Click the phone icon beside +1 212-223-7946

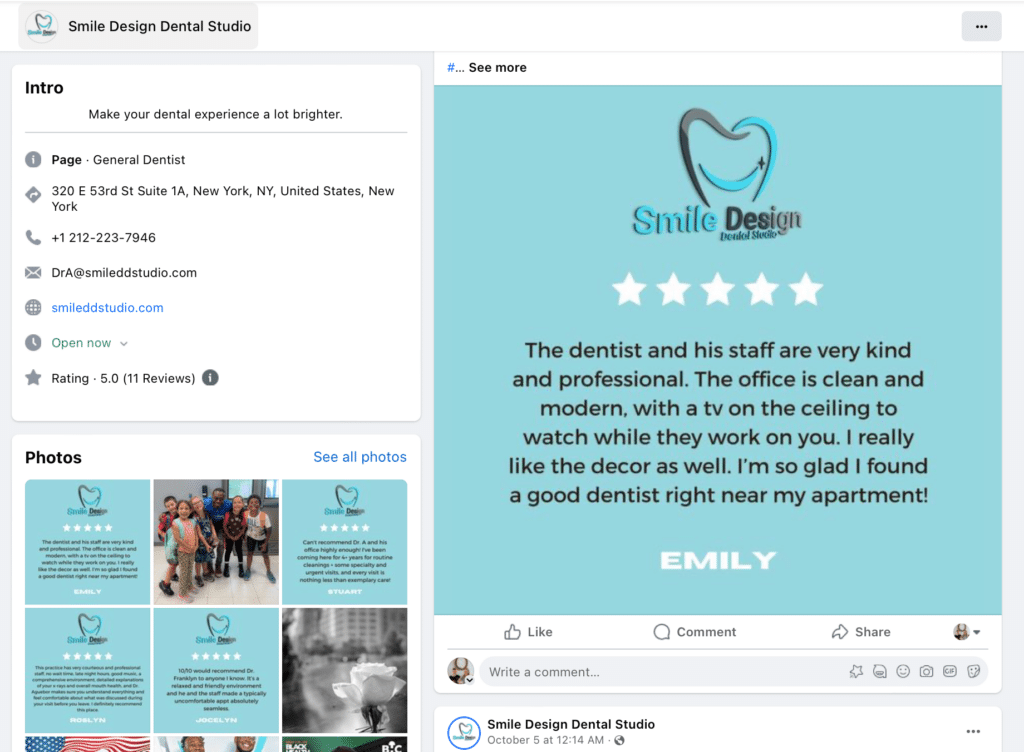coord(33,238)
